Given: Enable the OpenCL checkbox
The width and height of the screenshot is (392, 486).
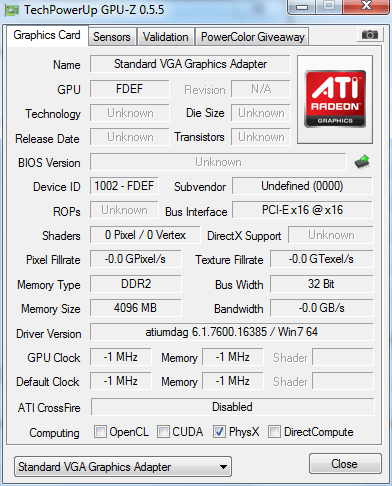Looking at the screenshot, I should [100, 431].
